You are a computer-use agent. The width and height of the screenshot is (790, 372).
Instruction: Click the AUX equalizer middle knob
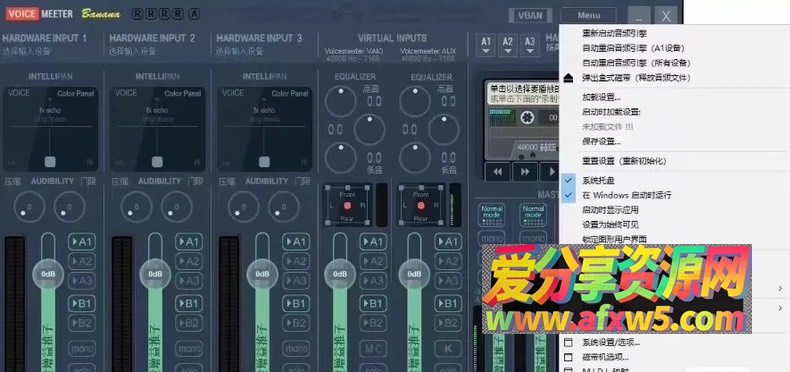coord(444,130)
